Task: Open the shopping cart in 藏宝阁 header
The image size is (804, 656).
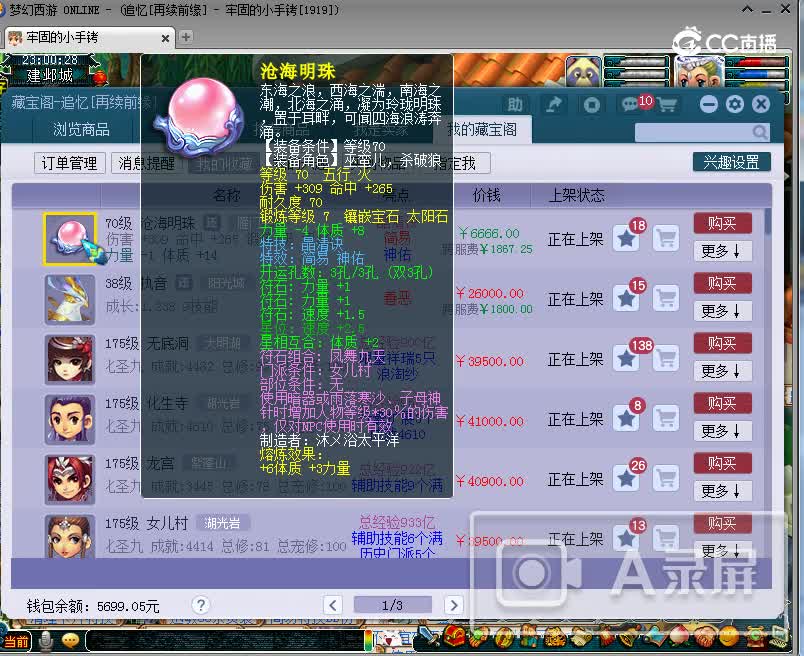Action: tap(667, 105)
